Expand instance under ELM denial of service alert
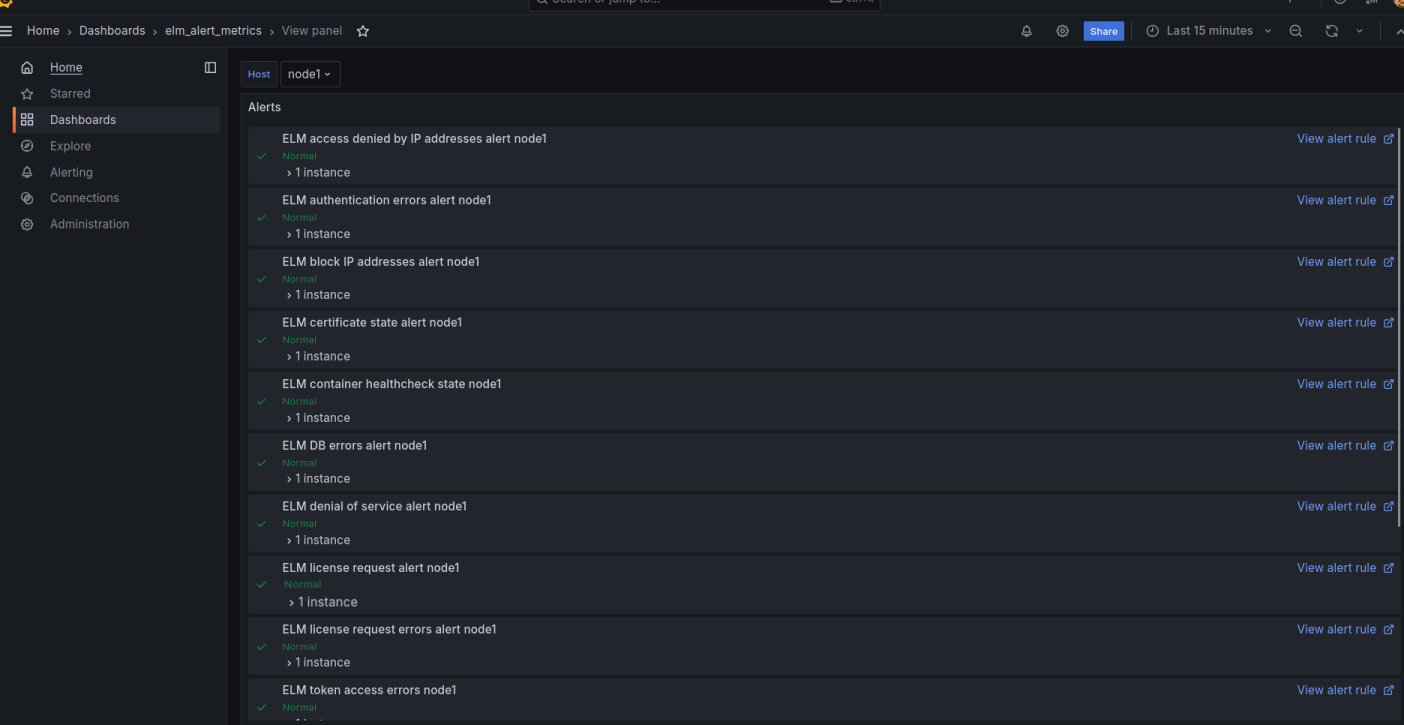Screen dimensions: 1404x725 pyautogui.click(x=318, y=540)
